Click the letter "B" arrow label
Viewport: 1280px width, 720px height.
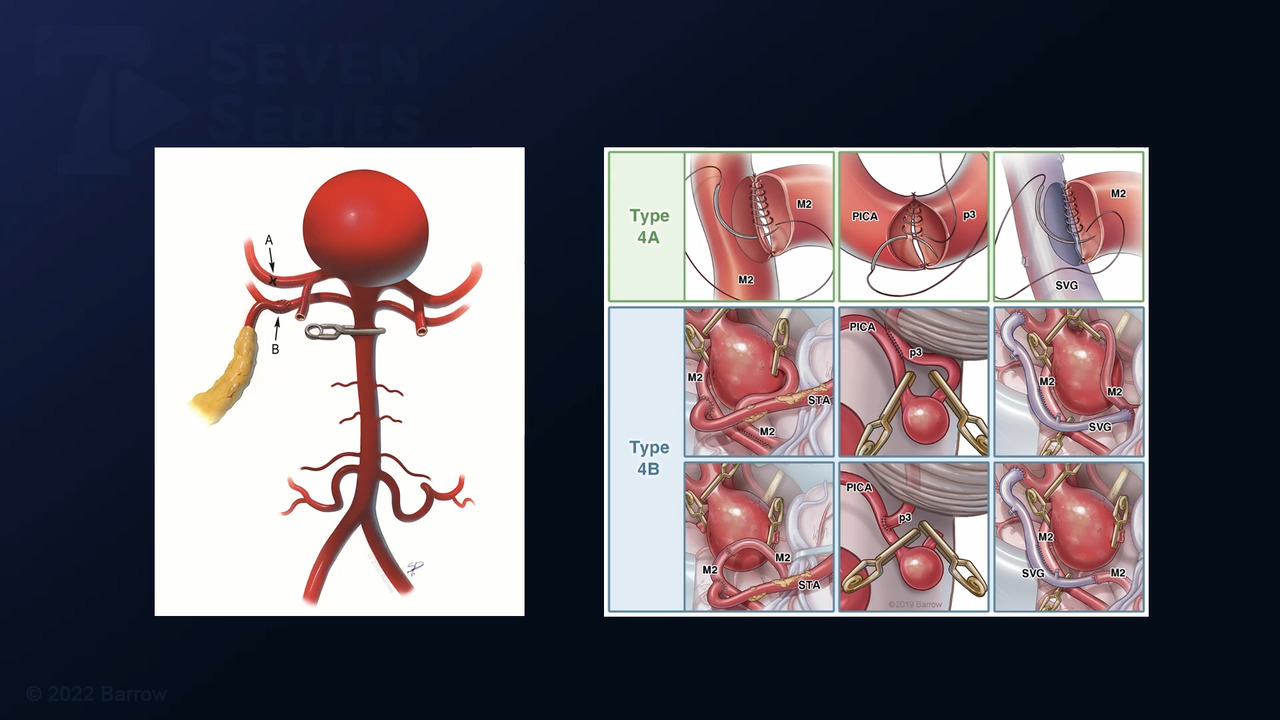tap(275, 349)
